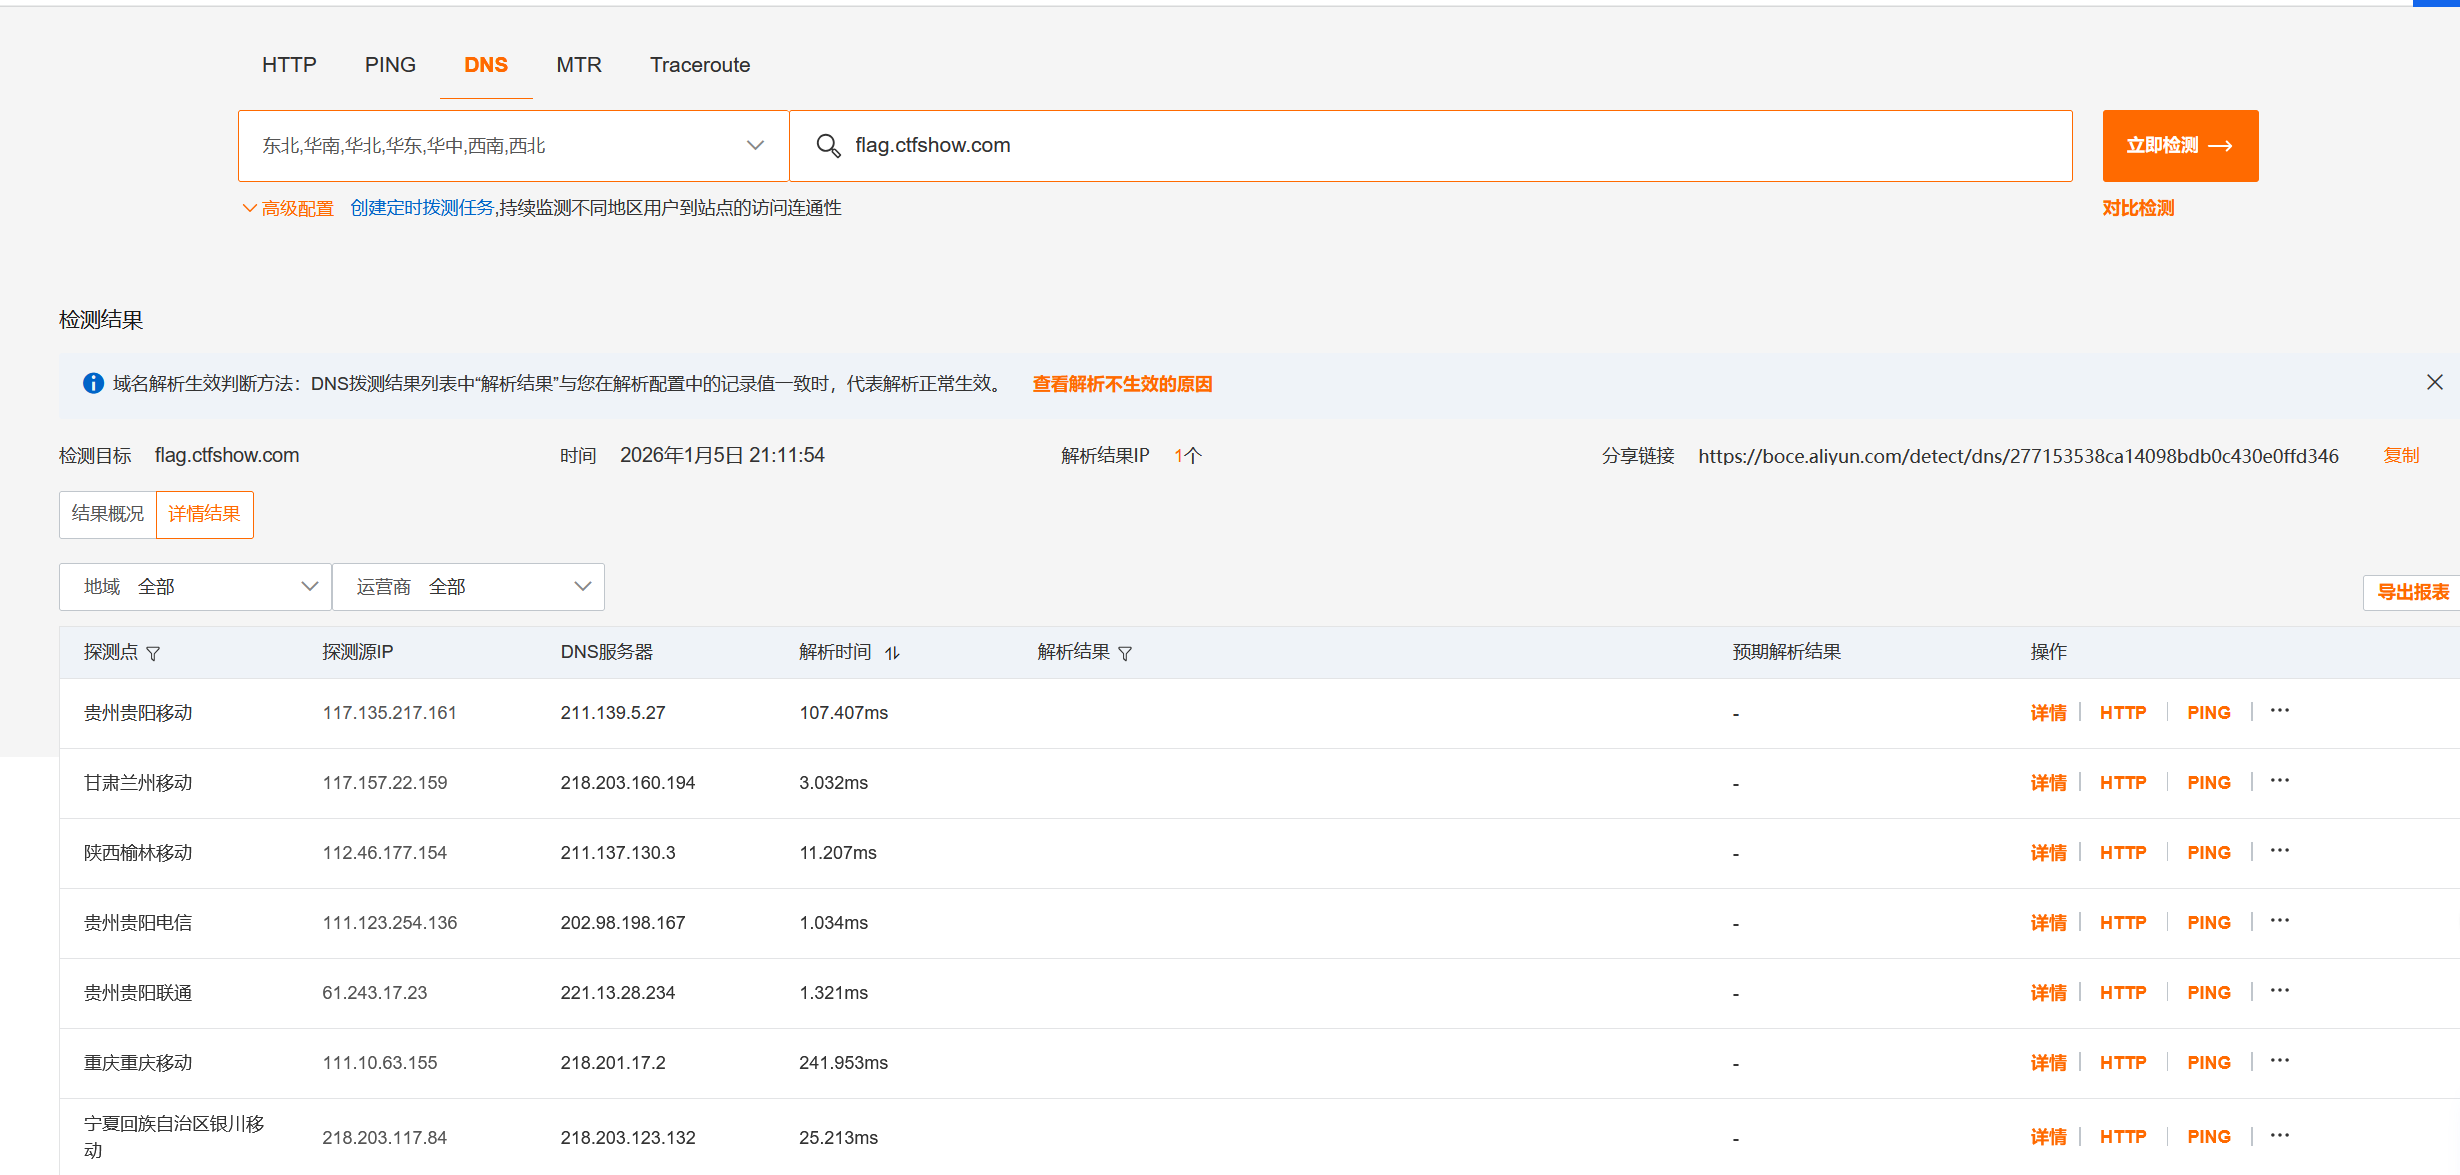Select the 结果概况 view toggle

[108, 514]
